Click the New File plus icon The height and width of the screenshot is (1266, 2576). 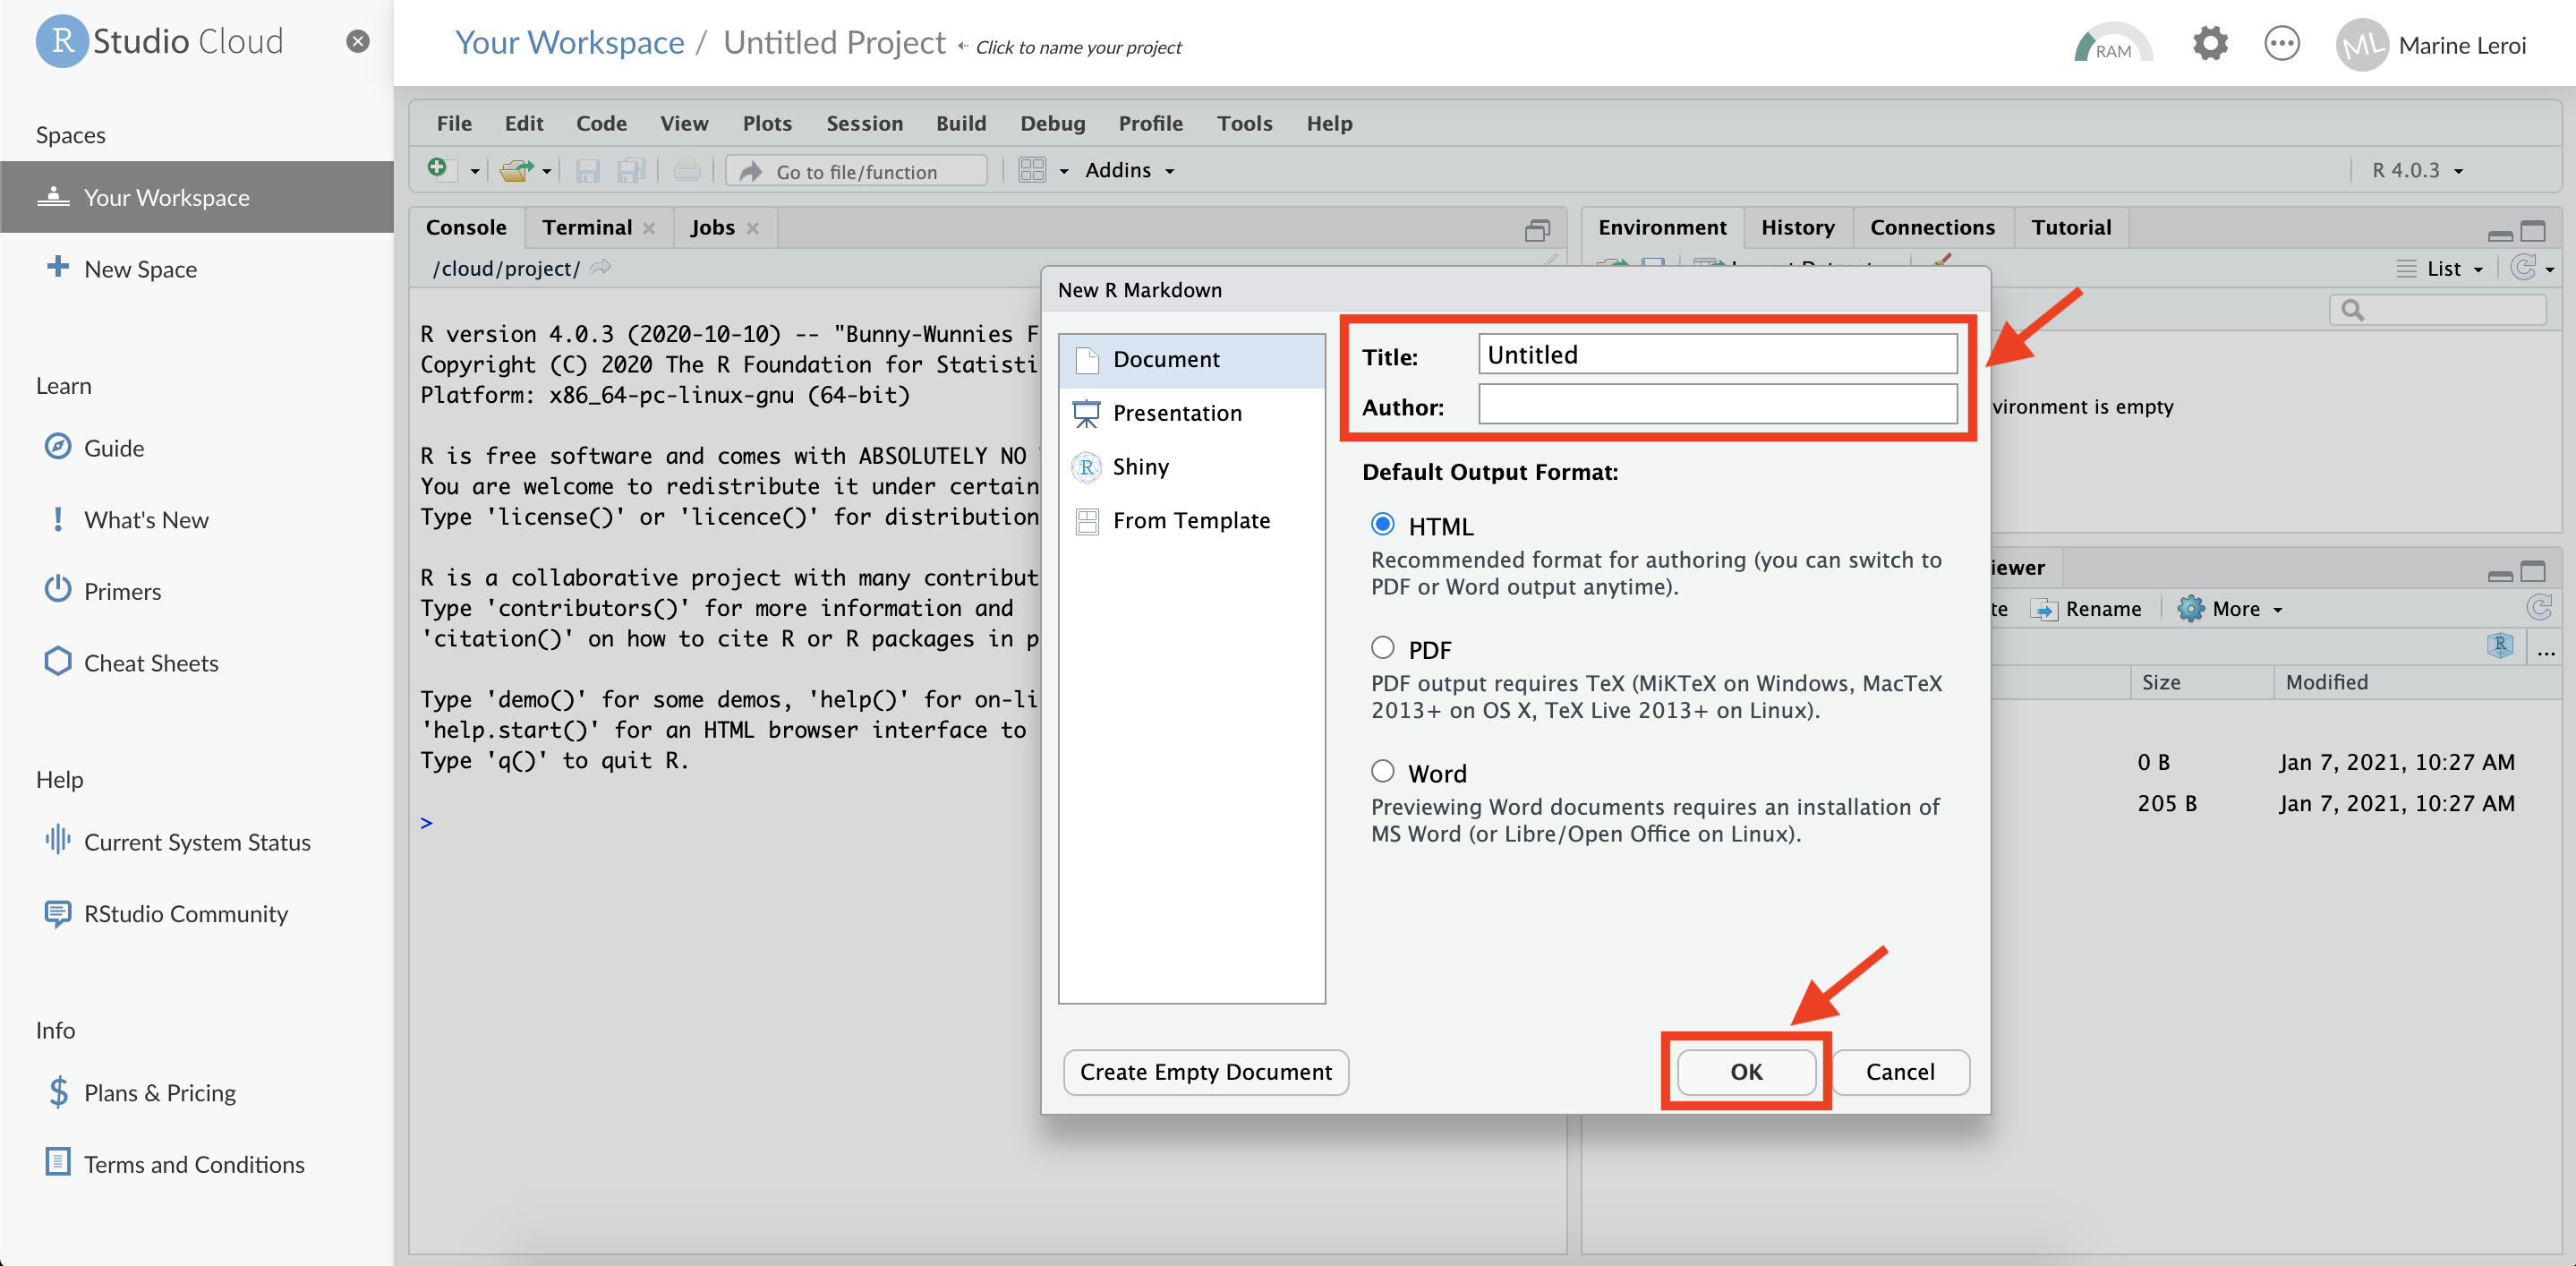coord(440,170)
